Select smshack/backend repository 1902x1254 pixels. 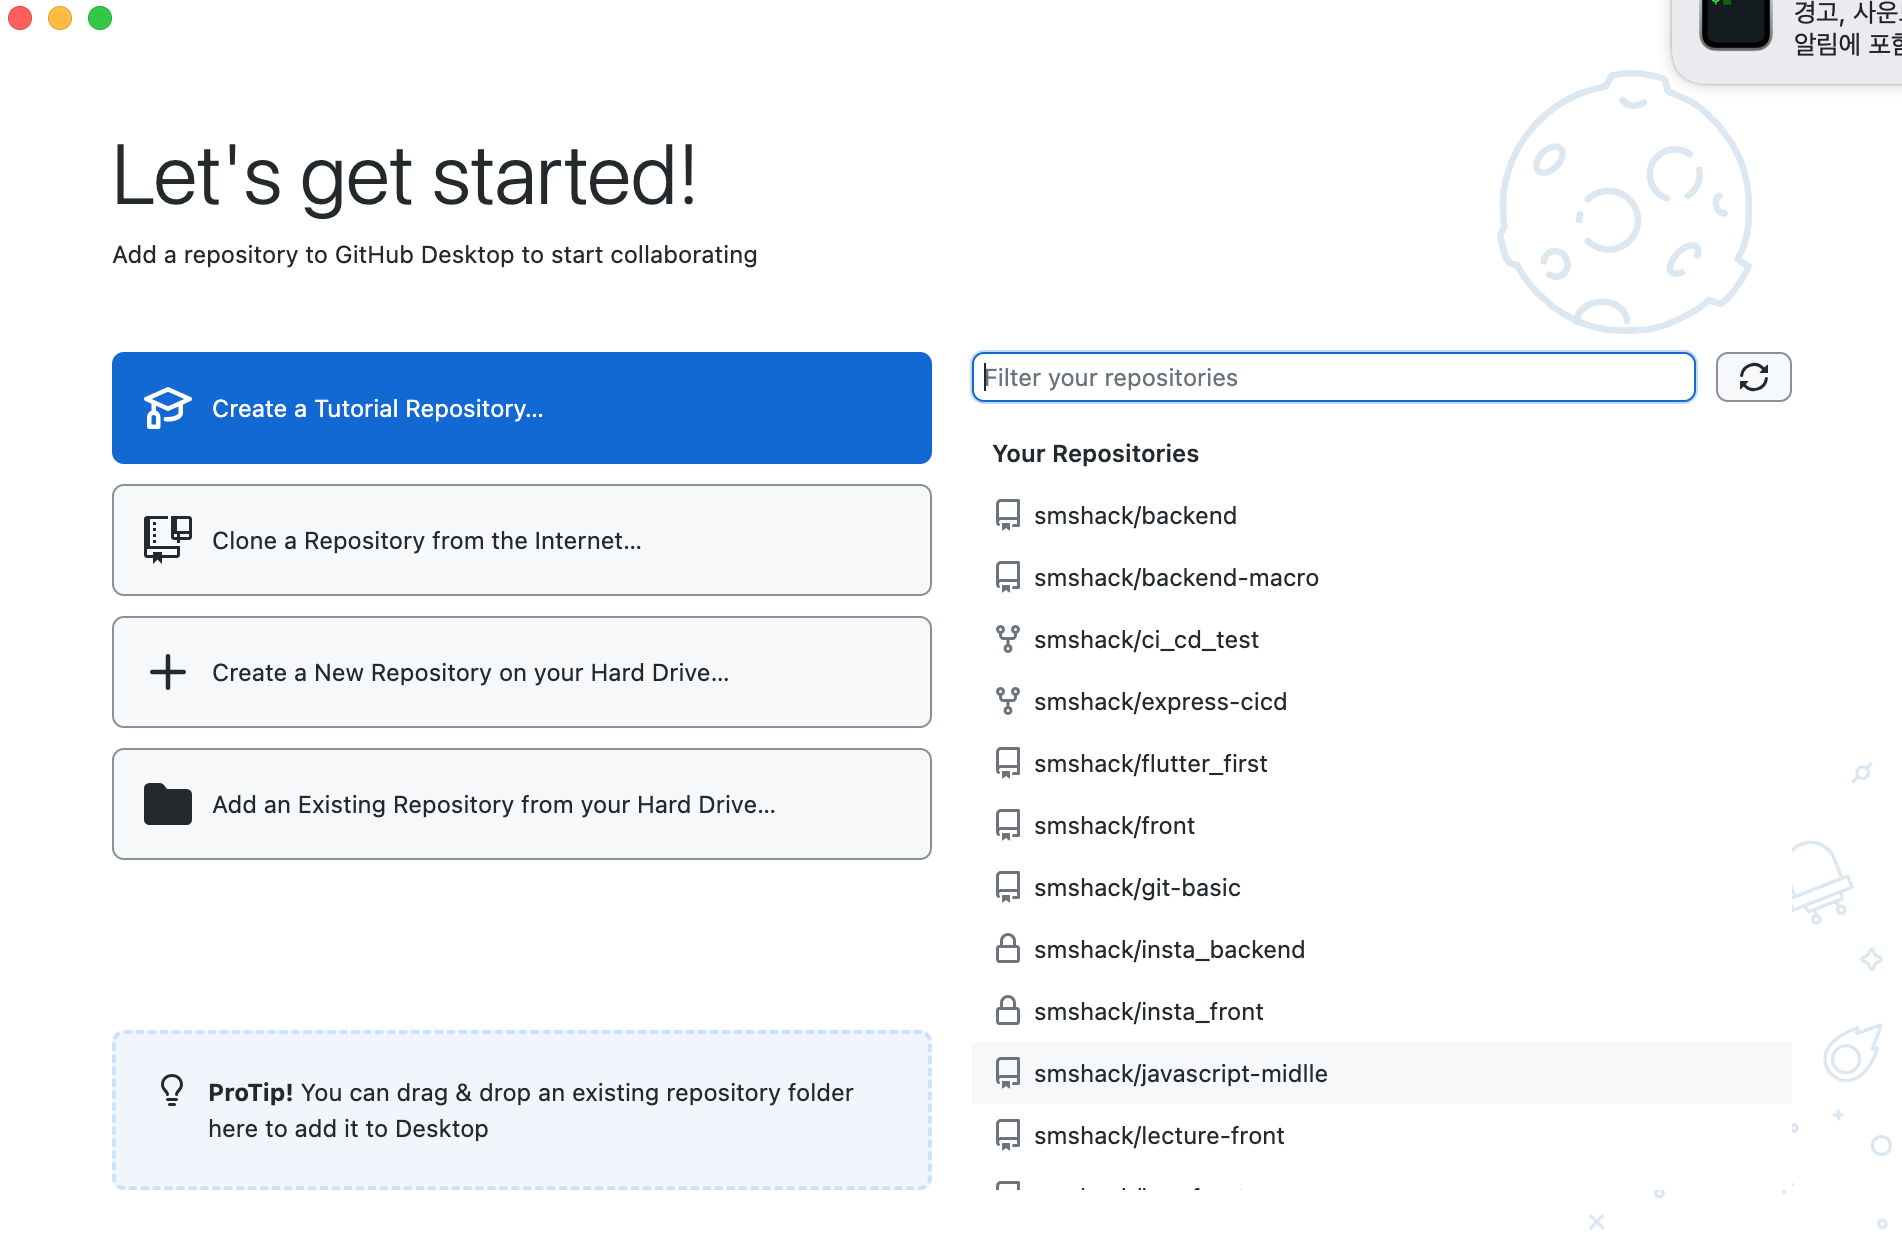[1381, 515]
